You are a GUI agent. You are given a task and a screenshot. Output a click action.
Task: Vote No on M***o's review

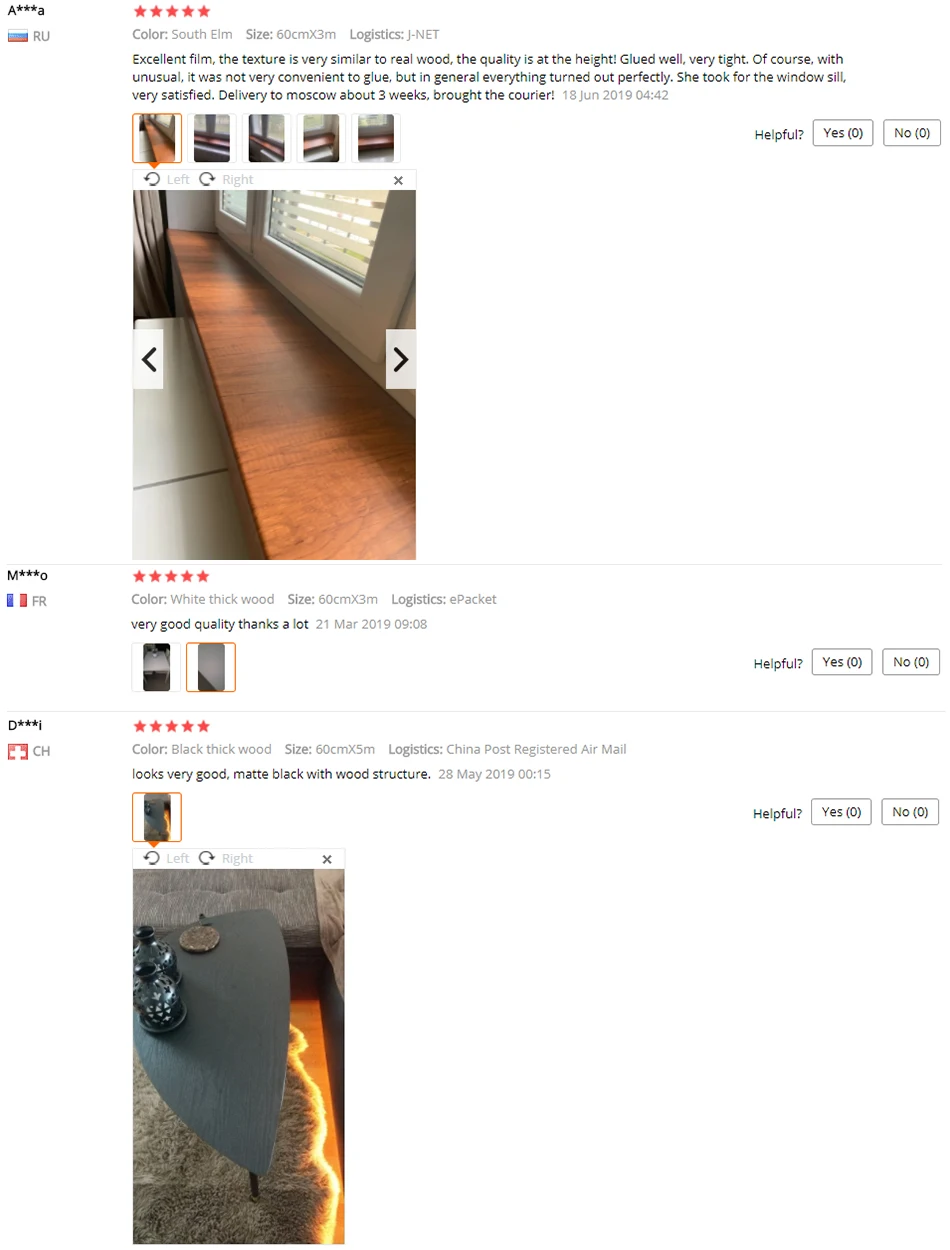(911, 662)
